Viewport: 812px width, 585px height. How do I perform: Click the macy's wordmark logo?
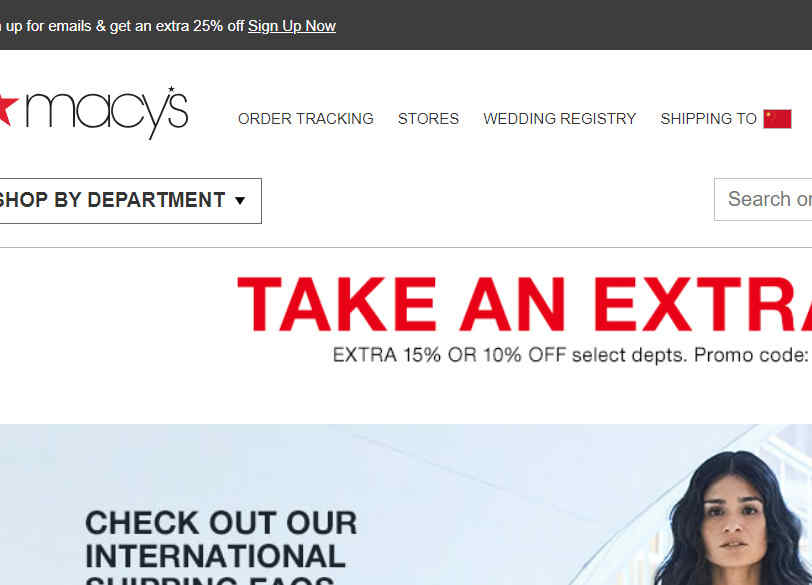tap(107, 113)
